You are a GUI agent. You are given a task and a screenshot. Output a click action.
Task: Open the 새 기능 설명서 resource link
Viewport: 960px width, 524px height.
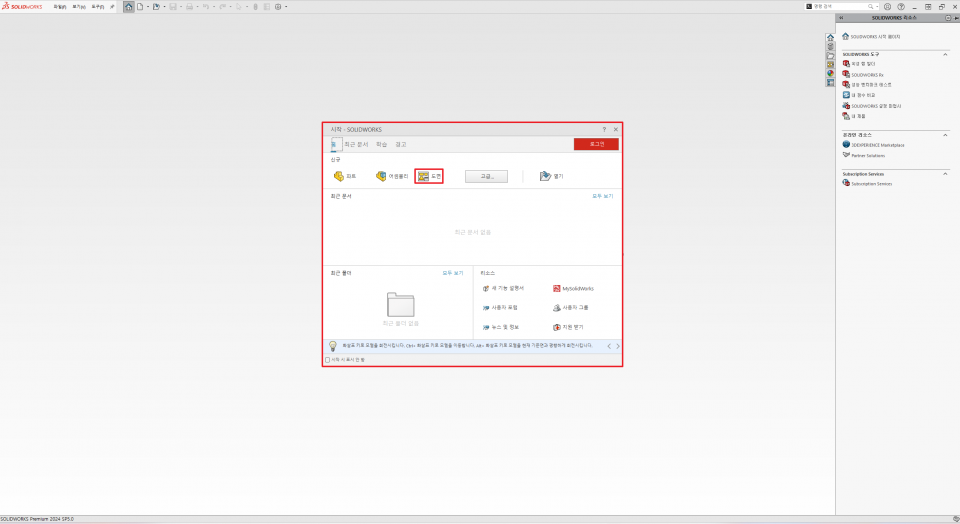point(503,288)
